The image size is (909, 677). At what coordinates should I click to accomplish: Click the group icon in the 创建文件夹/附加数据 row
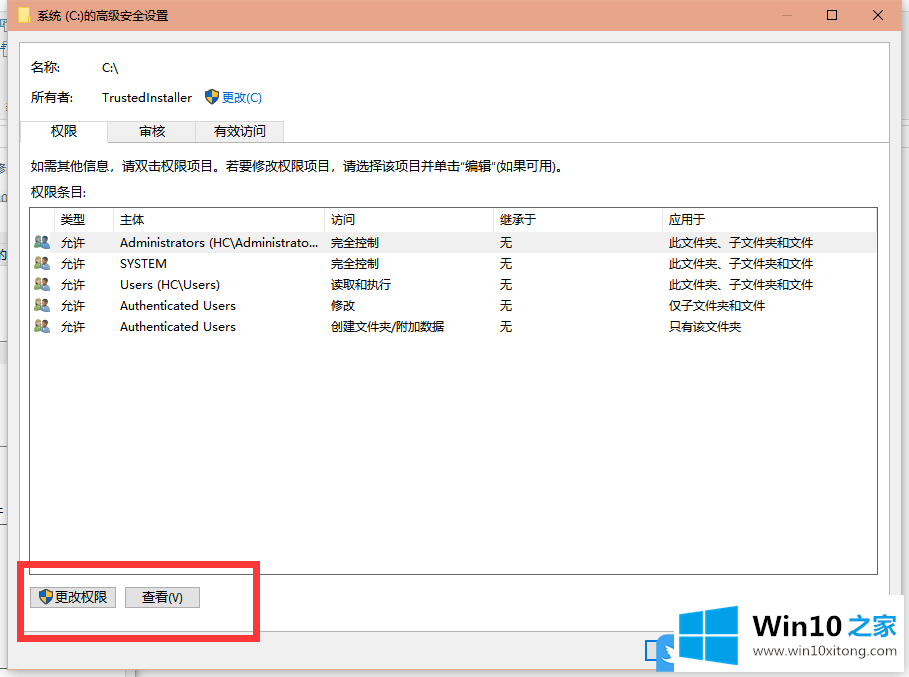point(42,326)
